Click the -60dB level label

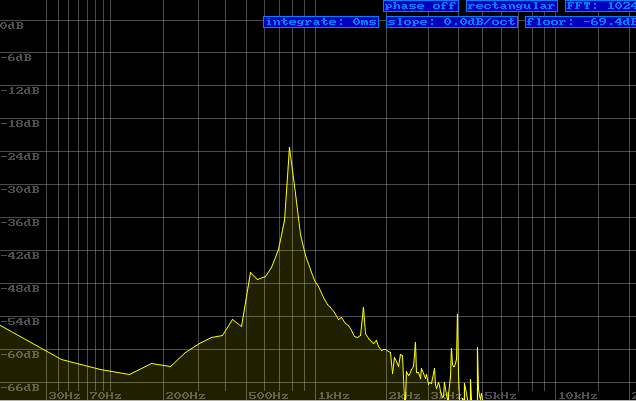click(x=20, y=354)
